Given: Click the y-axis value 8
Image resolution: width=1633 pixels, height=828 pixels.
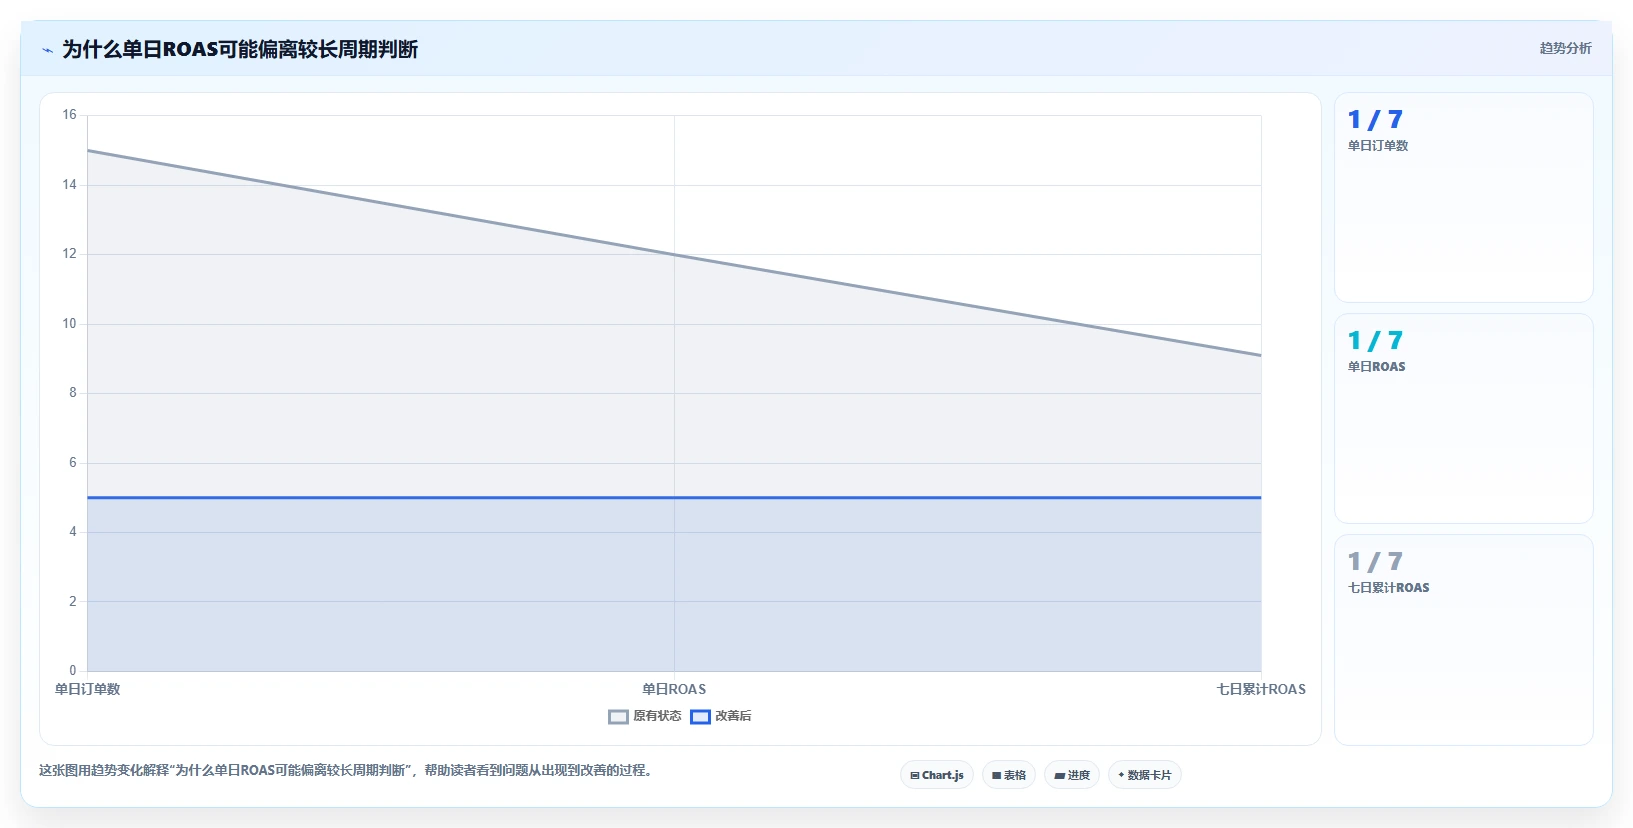Looking at the screenshot, I should [x=72, y=393].
